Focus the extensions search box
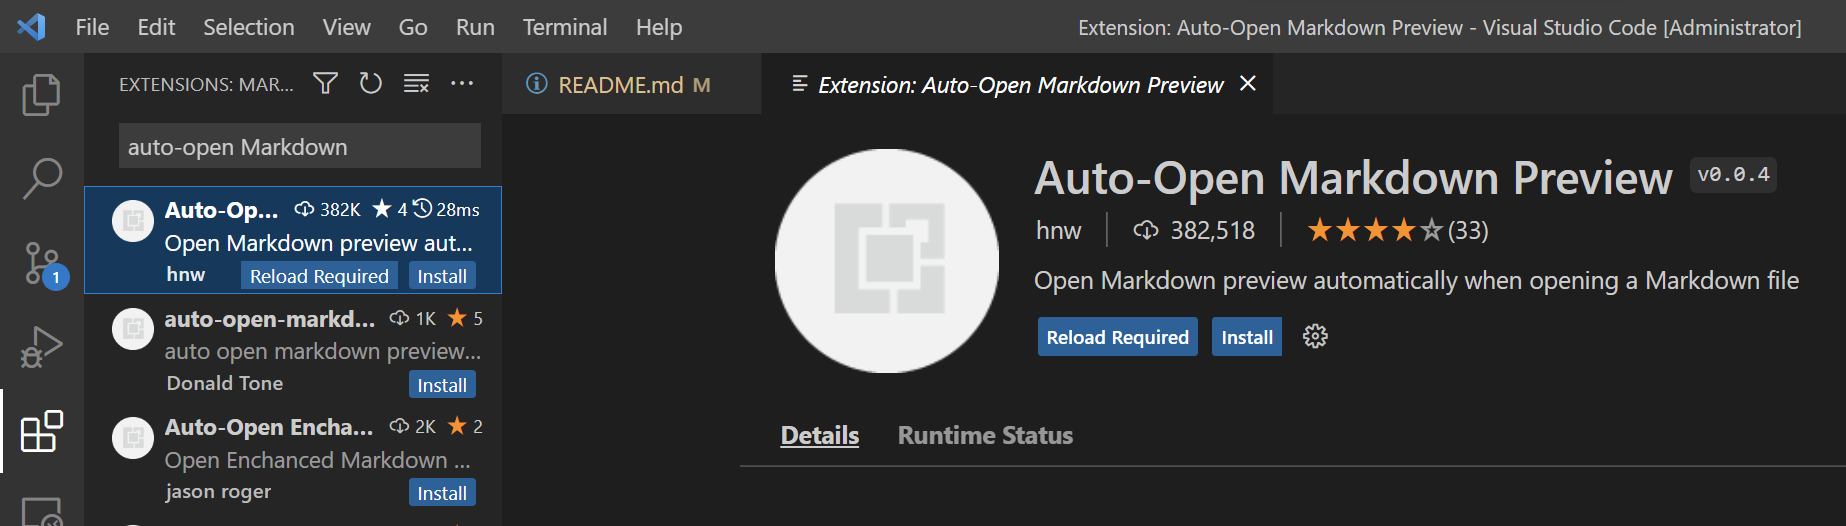Viewport: 1846px width, 526px height. pyautogui.click(x=300, y=146)
